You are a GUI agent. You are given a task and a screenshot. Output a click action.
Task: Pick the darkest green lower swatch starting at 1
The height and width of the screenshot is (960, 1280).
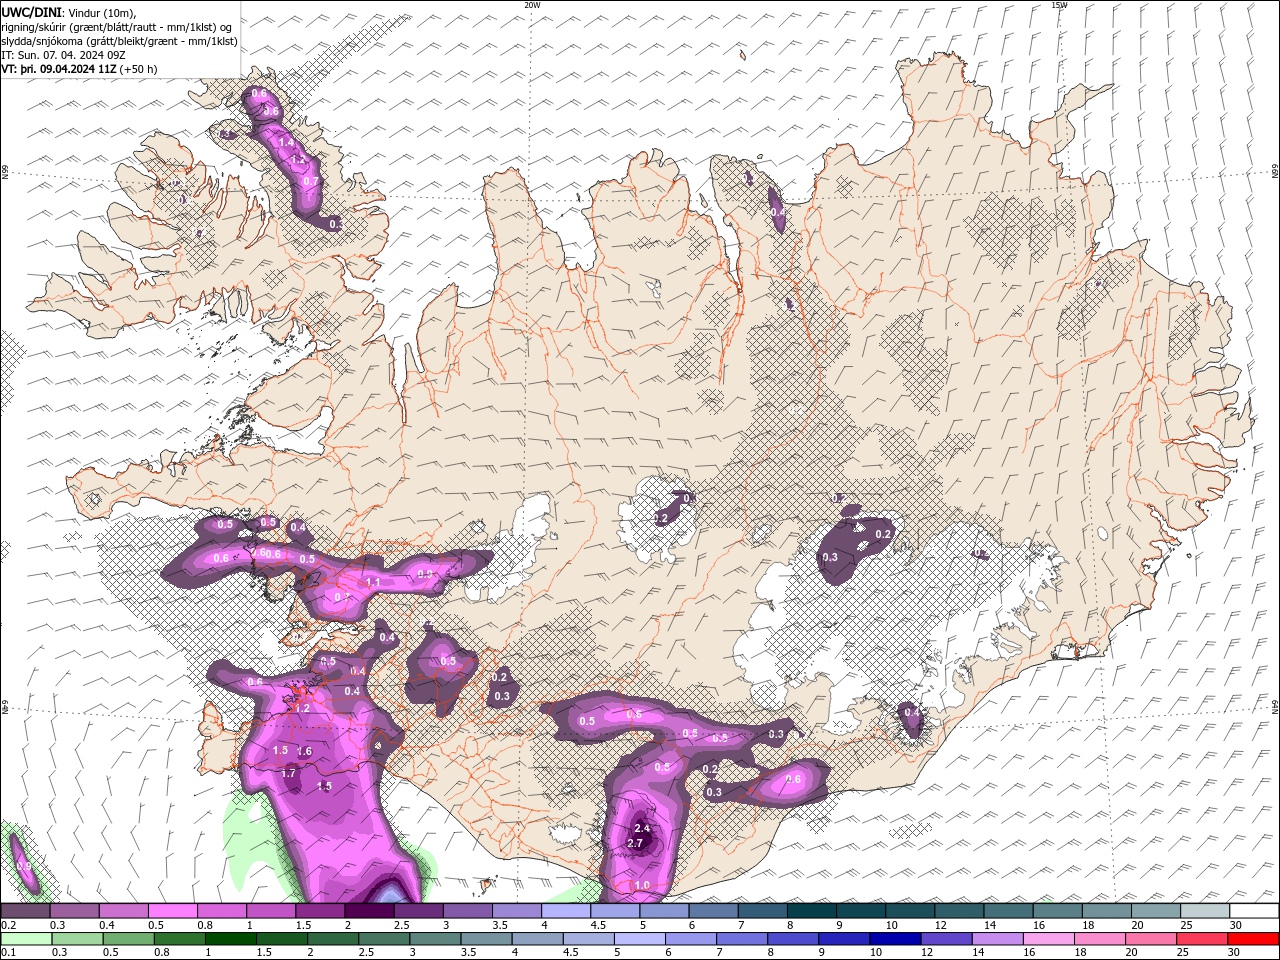coord(230,939)
